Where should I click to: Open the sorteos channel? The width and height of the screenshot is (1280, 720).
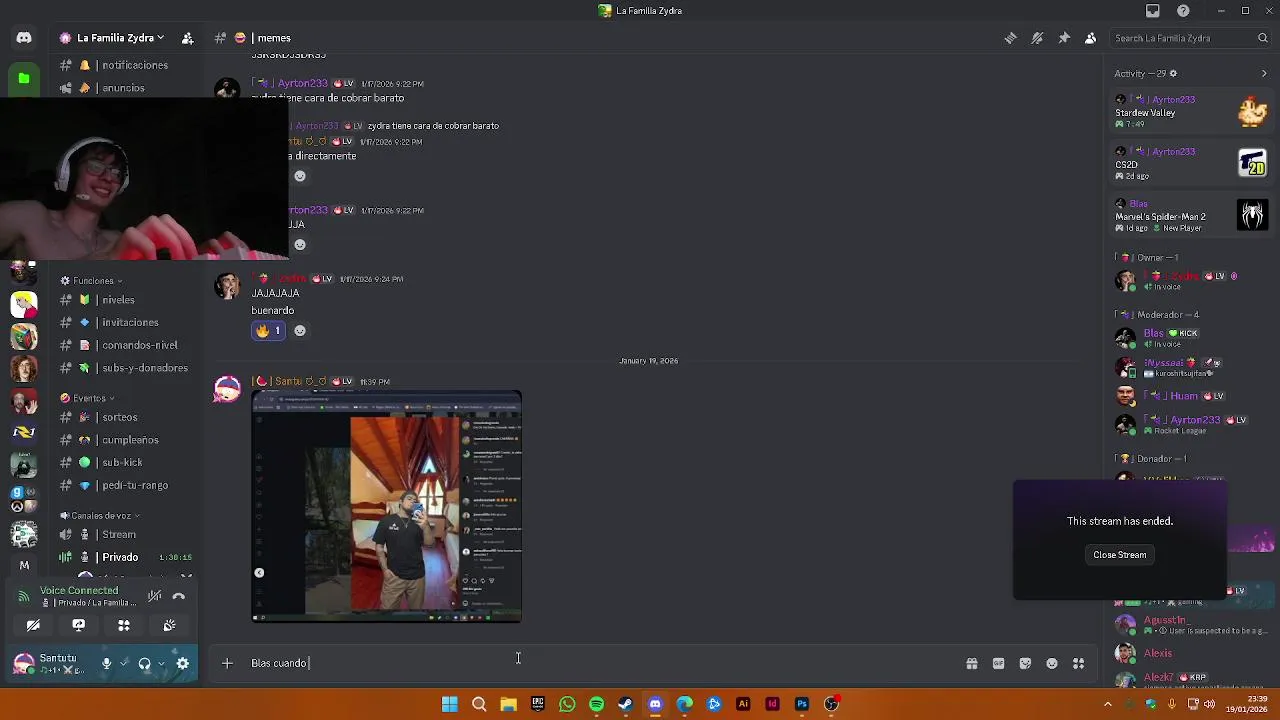tap(125, 417)
